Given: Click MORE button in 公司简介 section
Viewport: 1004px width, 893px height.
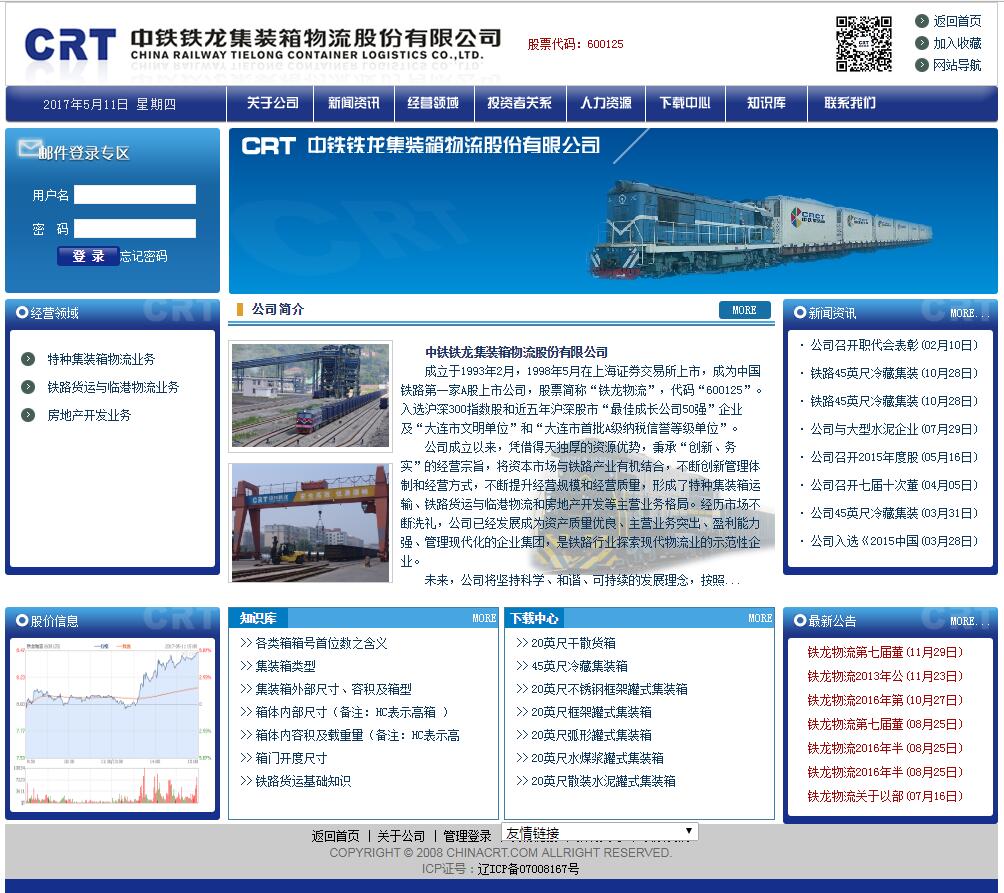Looking at the screenshot, I should coord(744,310).
